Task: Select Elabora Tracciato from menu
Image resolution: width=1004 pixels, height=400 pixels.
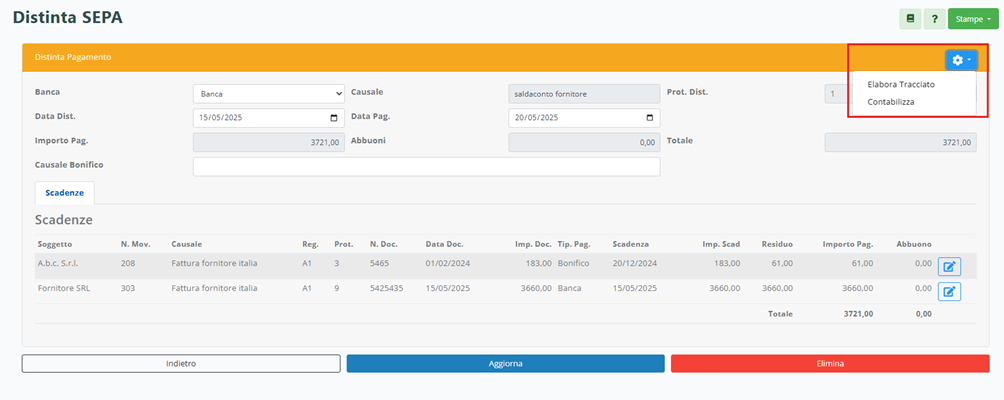Action: coord(901,84)
